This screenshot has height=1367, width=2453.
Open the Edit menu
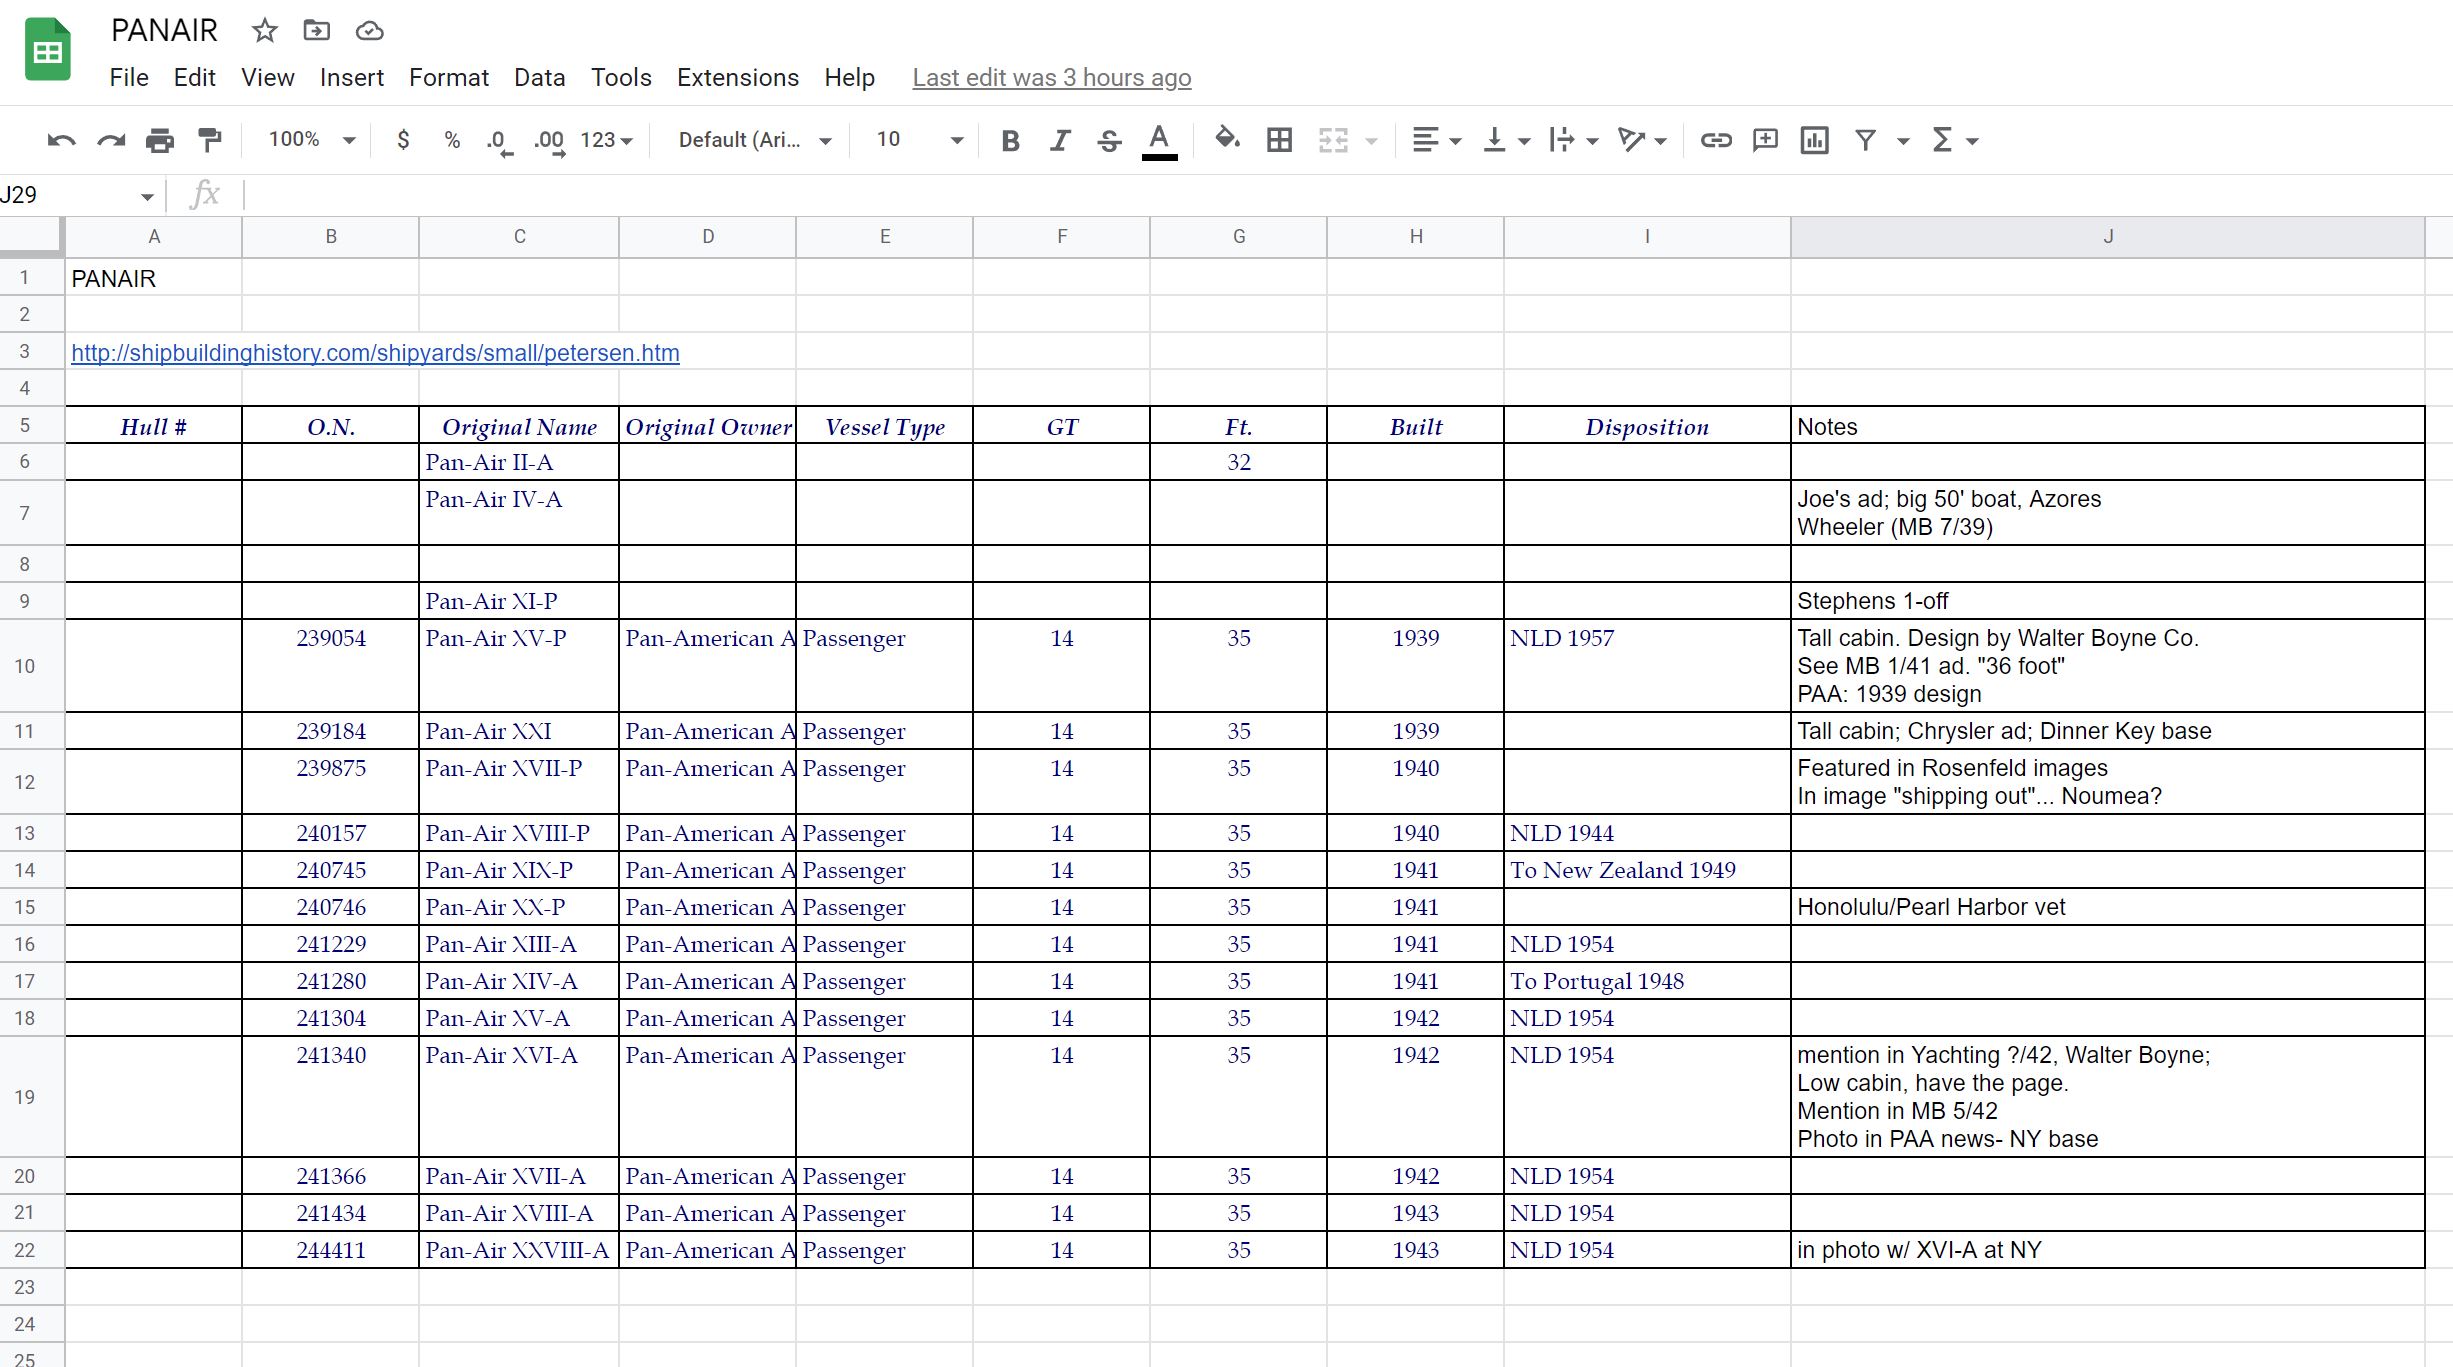[x=194, y=78]
